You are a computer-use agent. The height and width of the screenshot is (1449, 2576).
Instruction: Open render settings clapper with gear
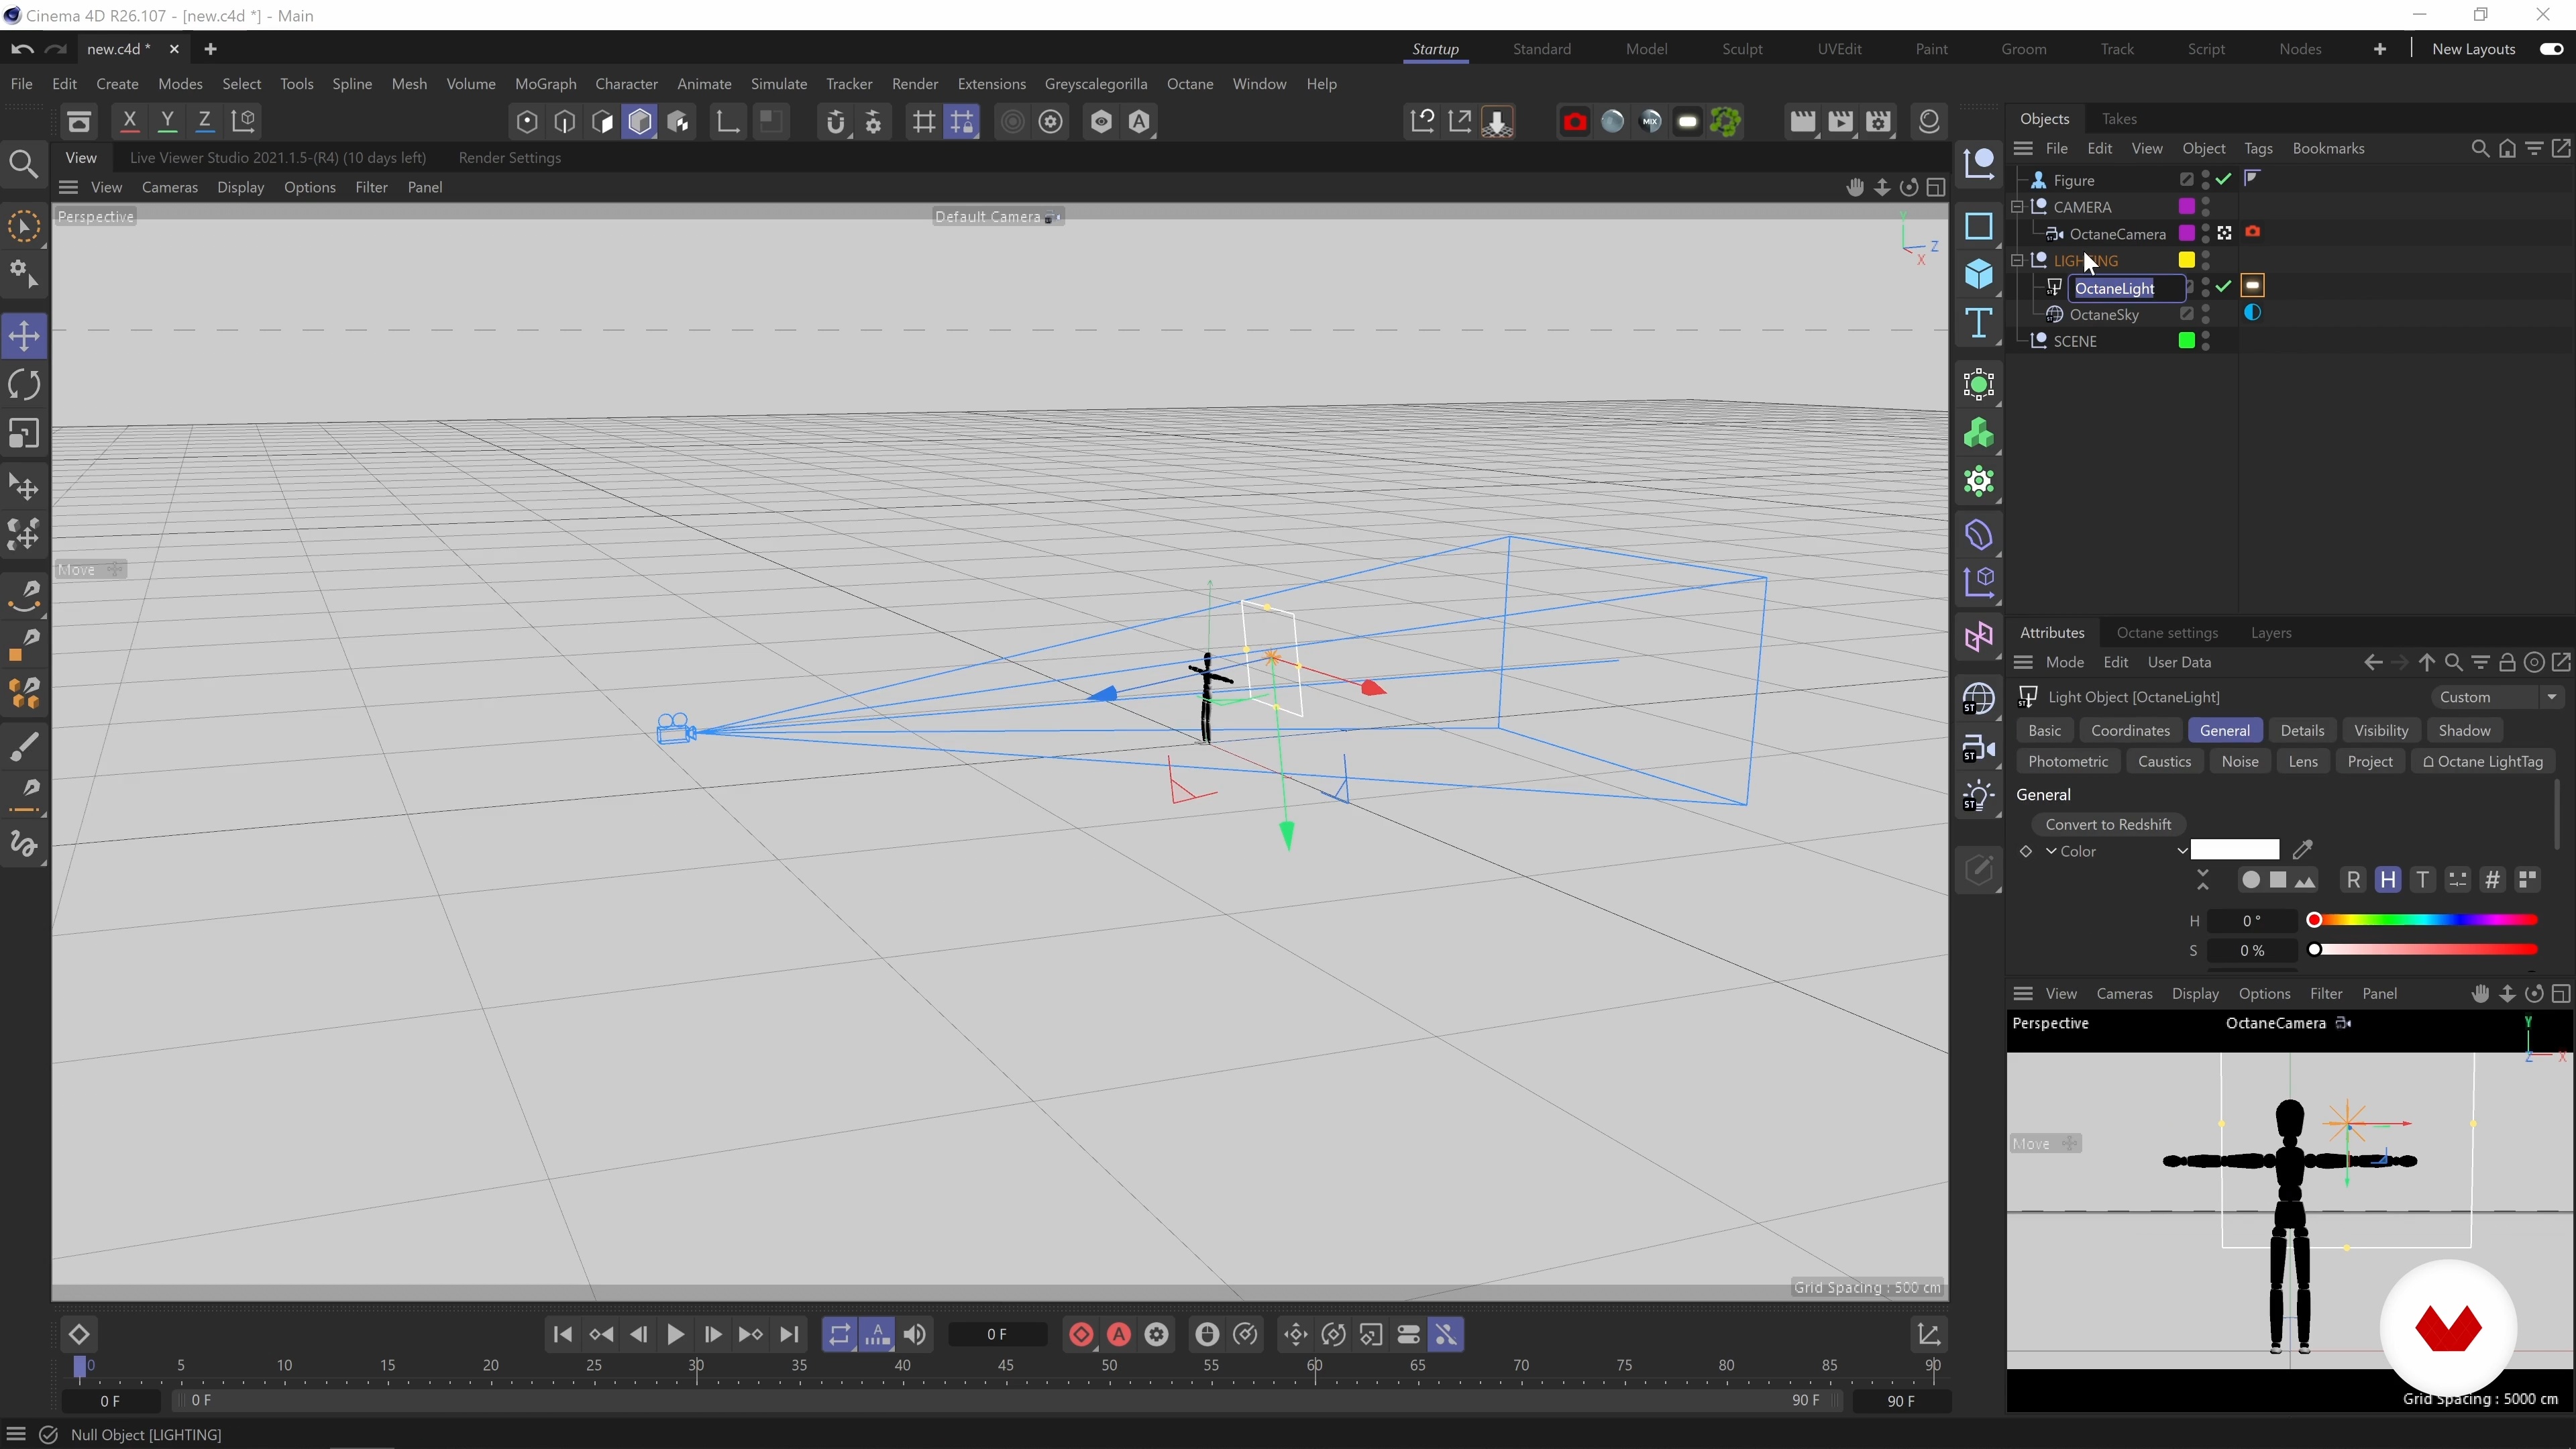(x=1879, y=122)
